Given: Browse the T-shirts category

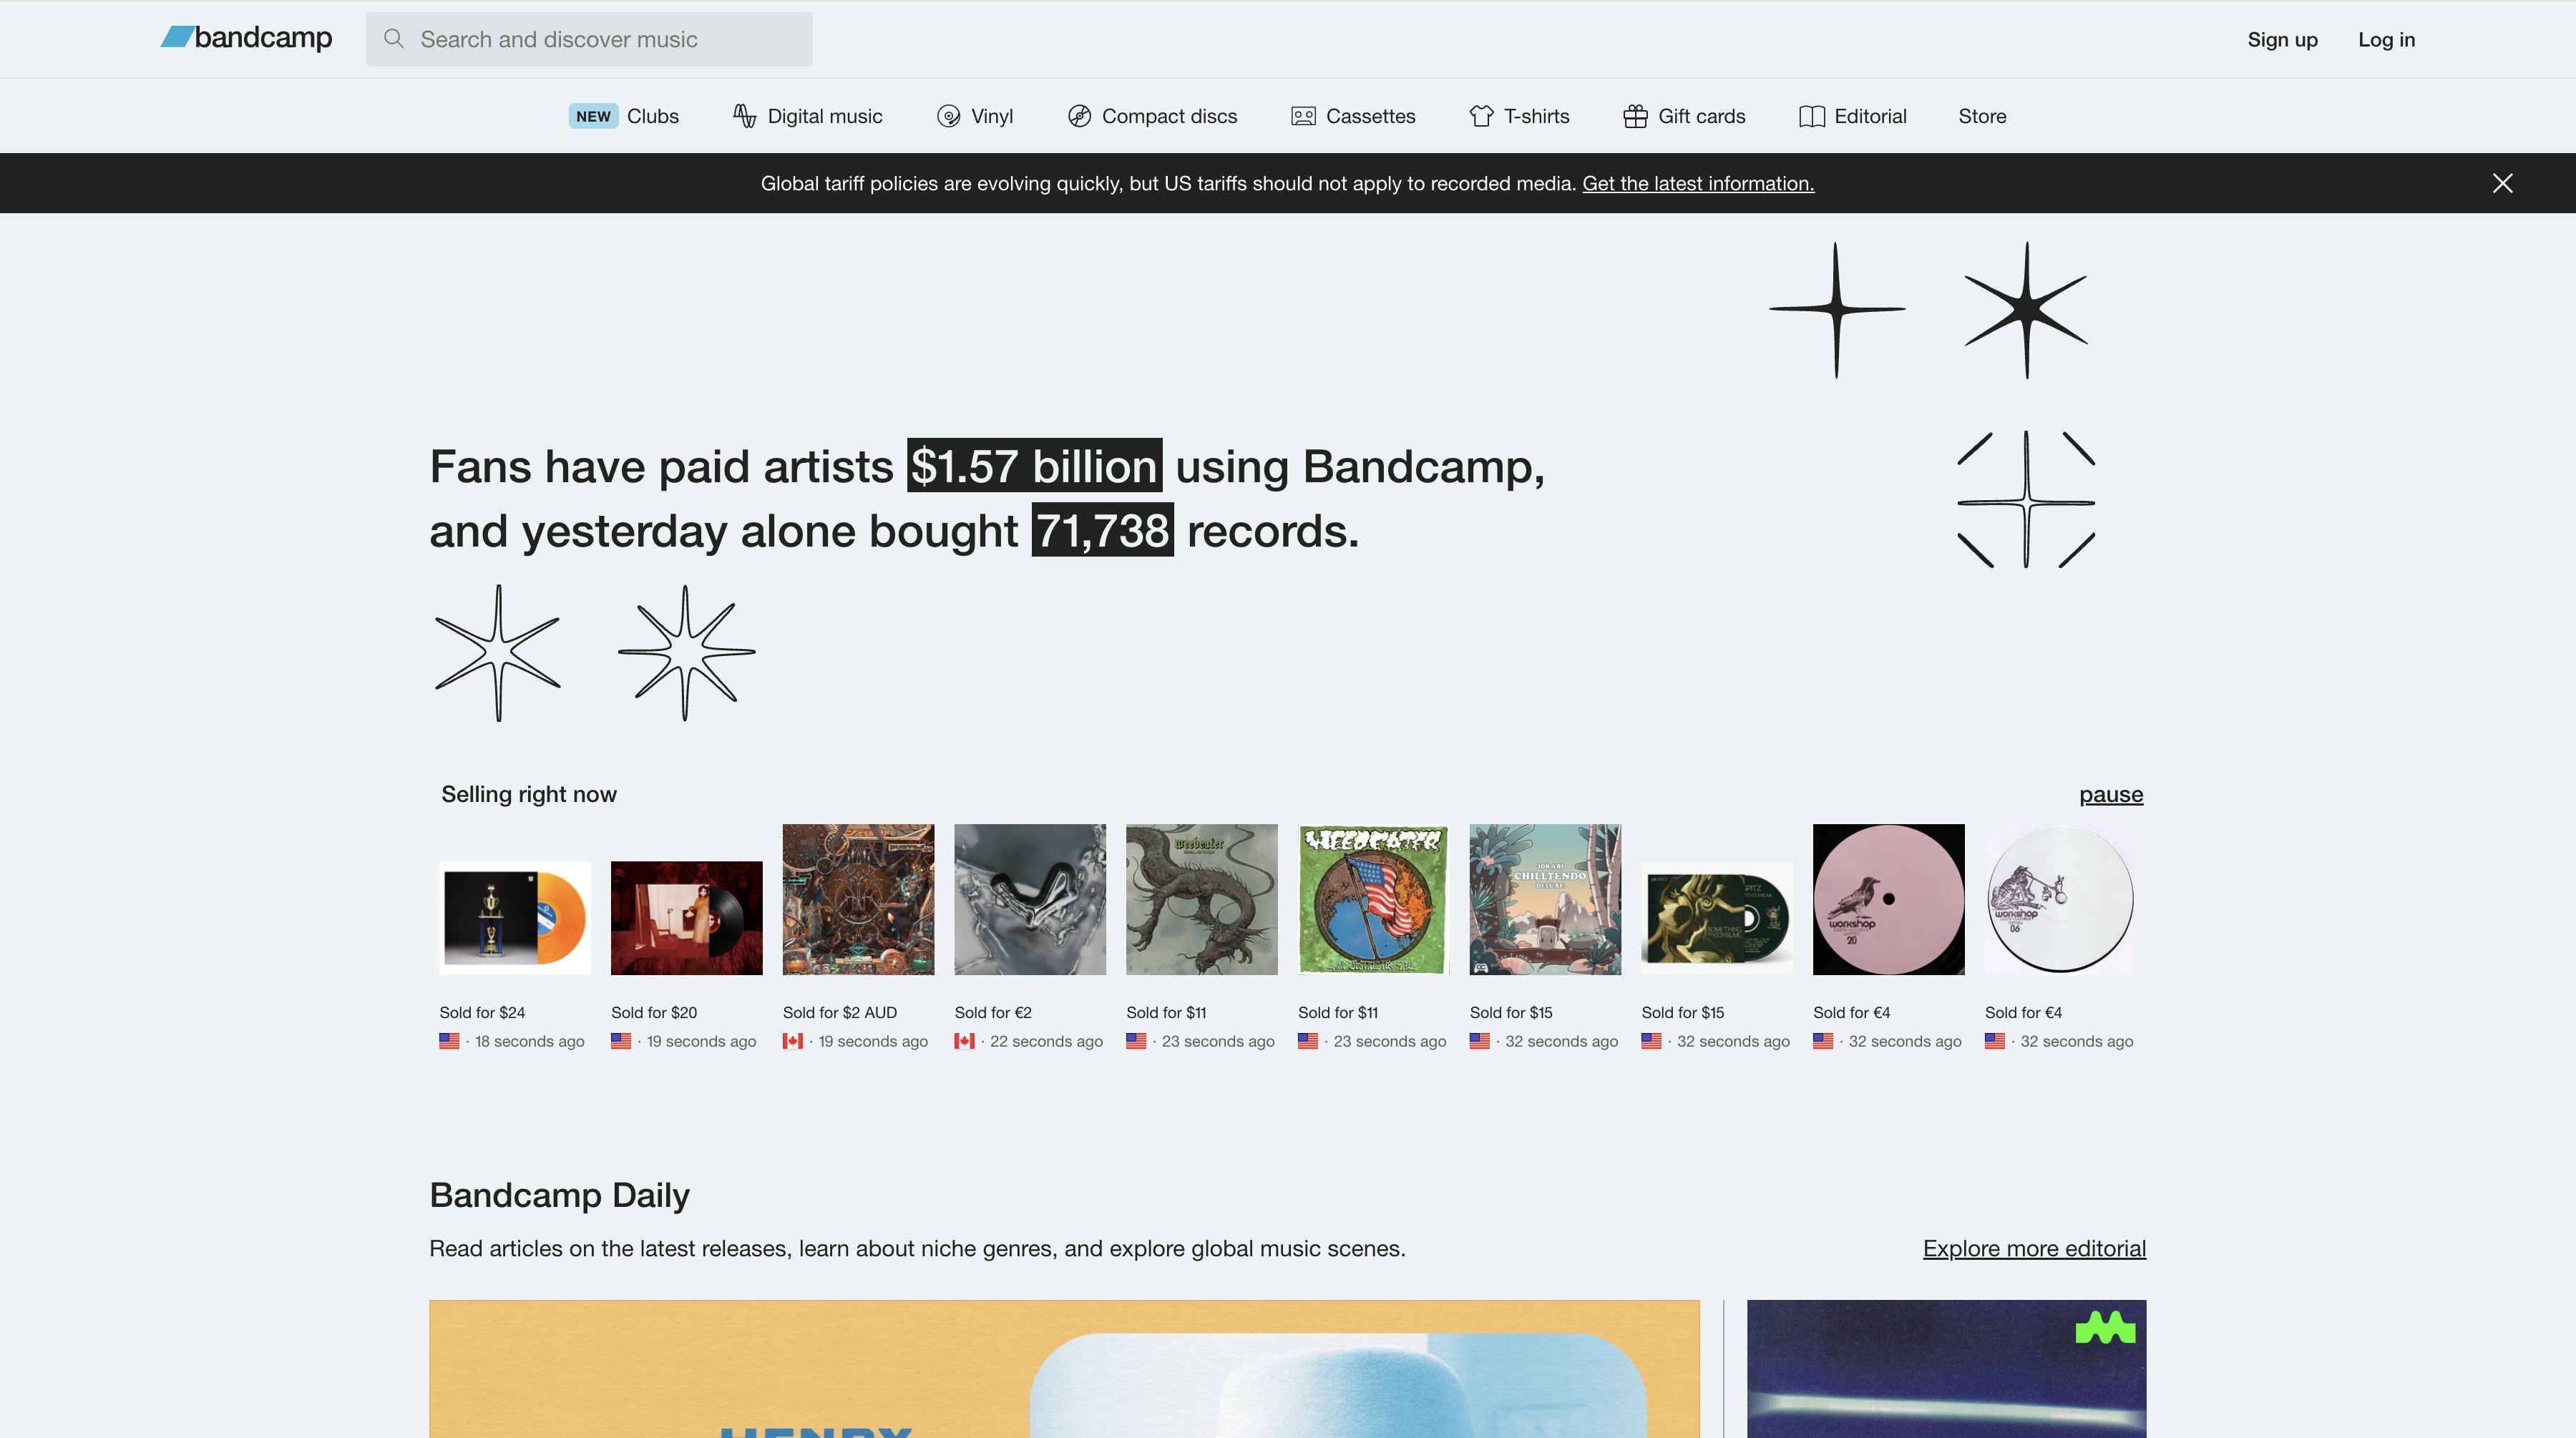Looking at the screenshot, I should pos(1536,116).
